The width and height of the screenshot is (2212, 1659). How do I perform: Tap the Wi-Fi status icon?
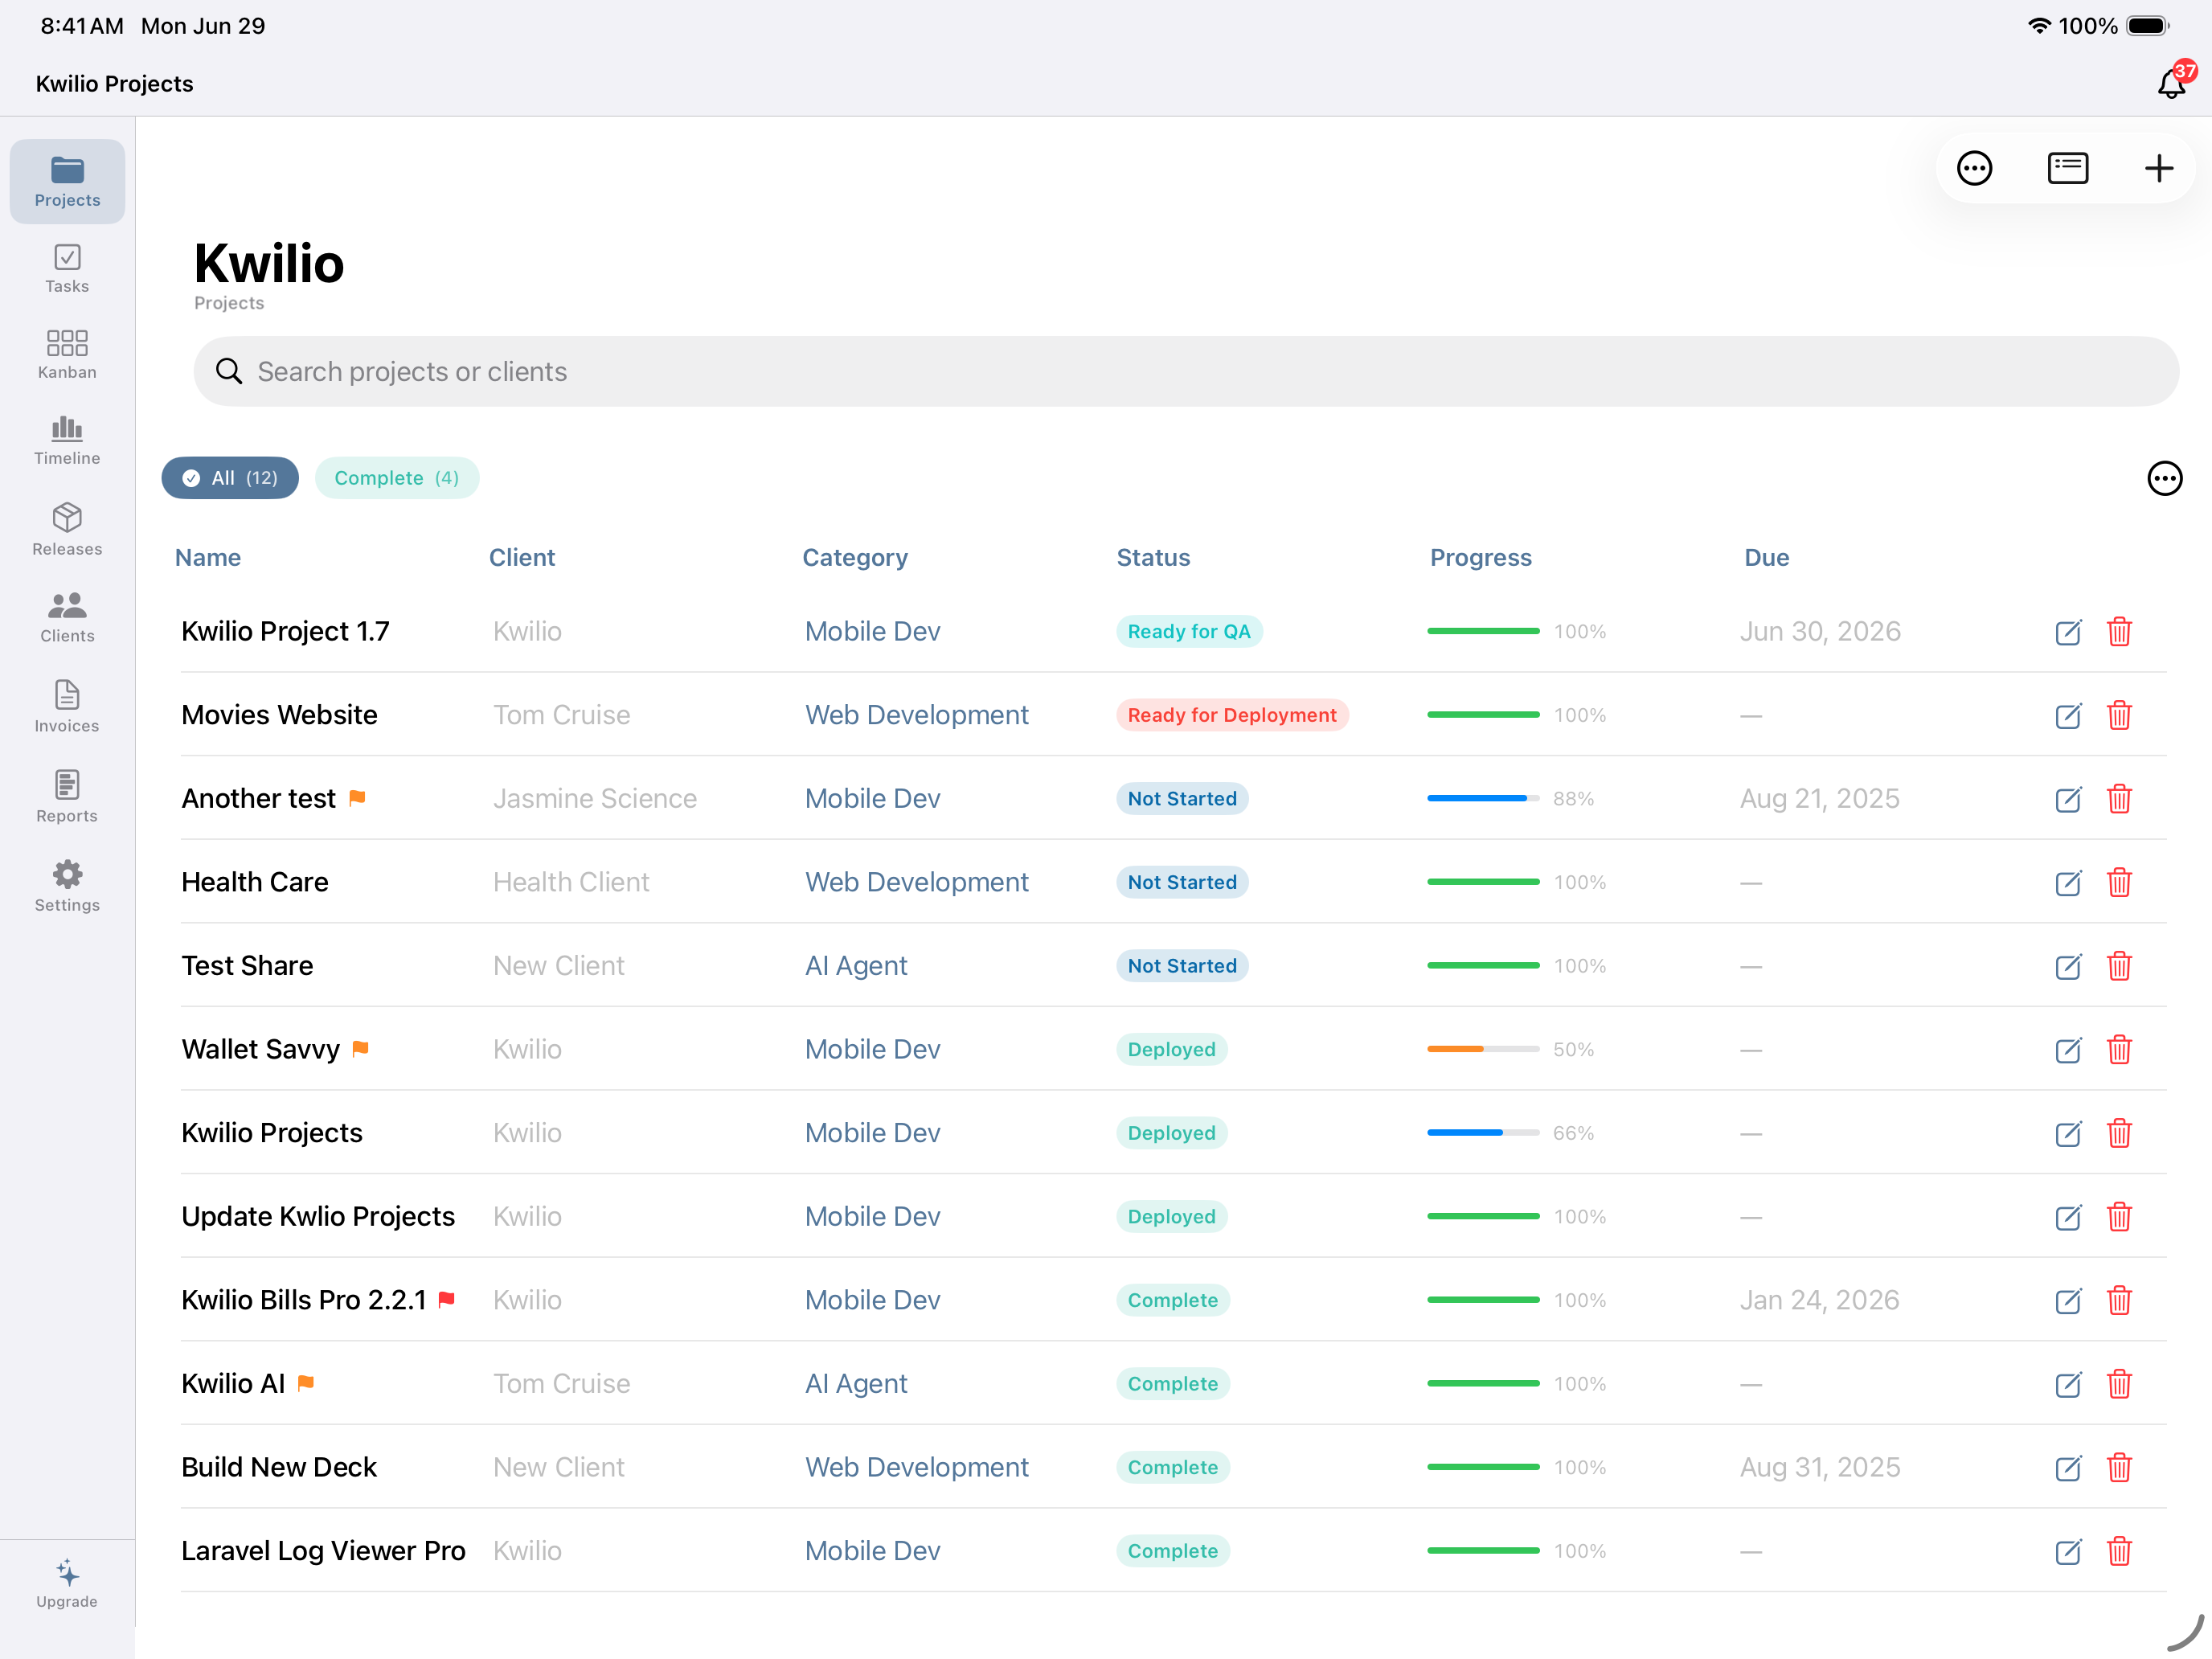(2039, 26)
